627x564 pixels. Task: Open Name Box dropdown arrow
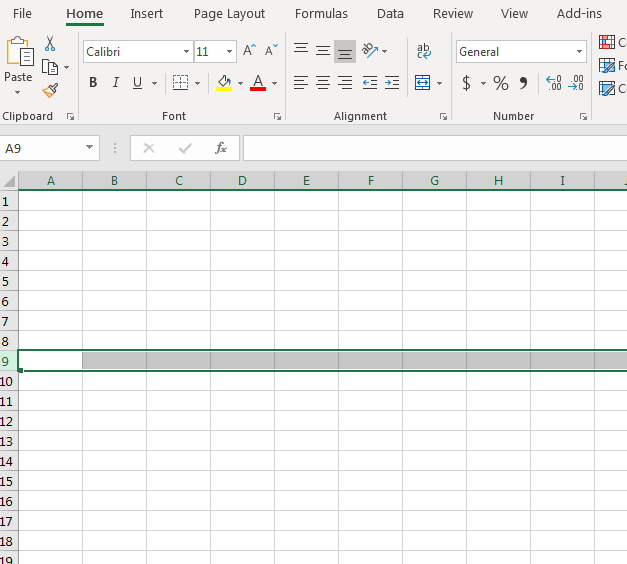point(90,148)
